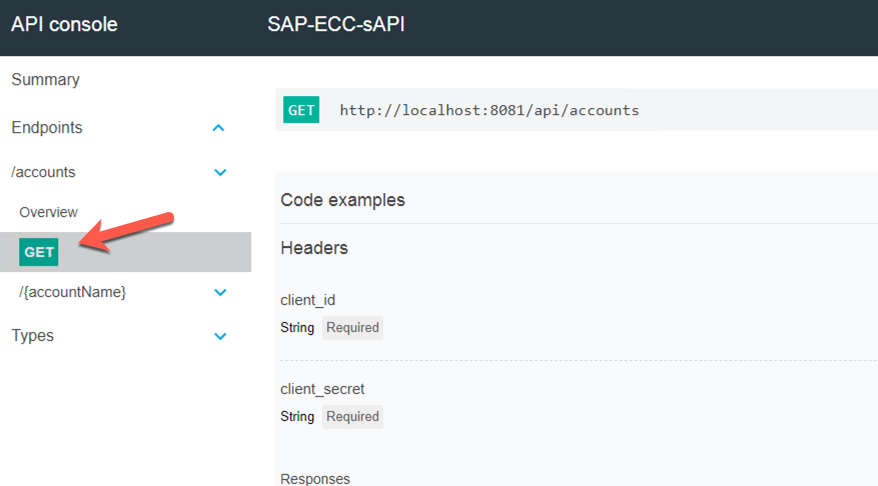
Task: Expand the /{accountName} chevron
Action: point(220,292)
